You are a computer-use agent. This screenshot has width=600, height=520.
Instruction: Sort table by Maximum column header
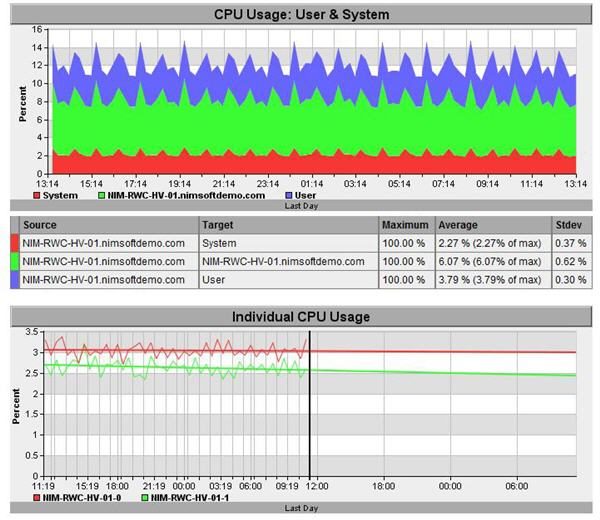pos(407,225)
